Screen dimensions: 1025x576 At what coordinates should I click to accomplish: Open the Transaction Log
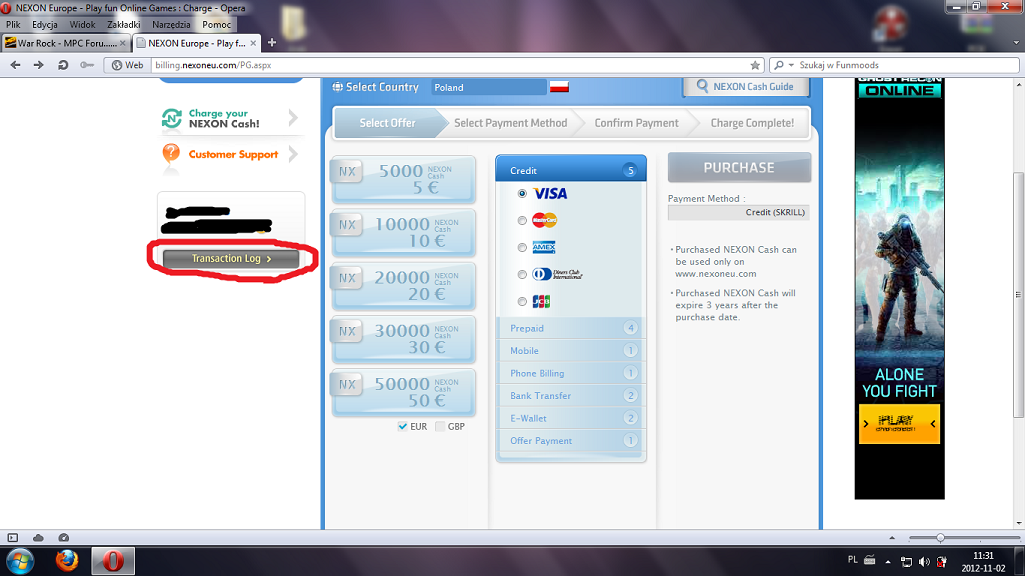click(231, 258)
